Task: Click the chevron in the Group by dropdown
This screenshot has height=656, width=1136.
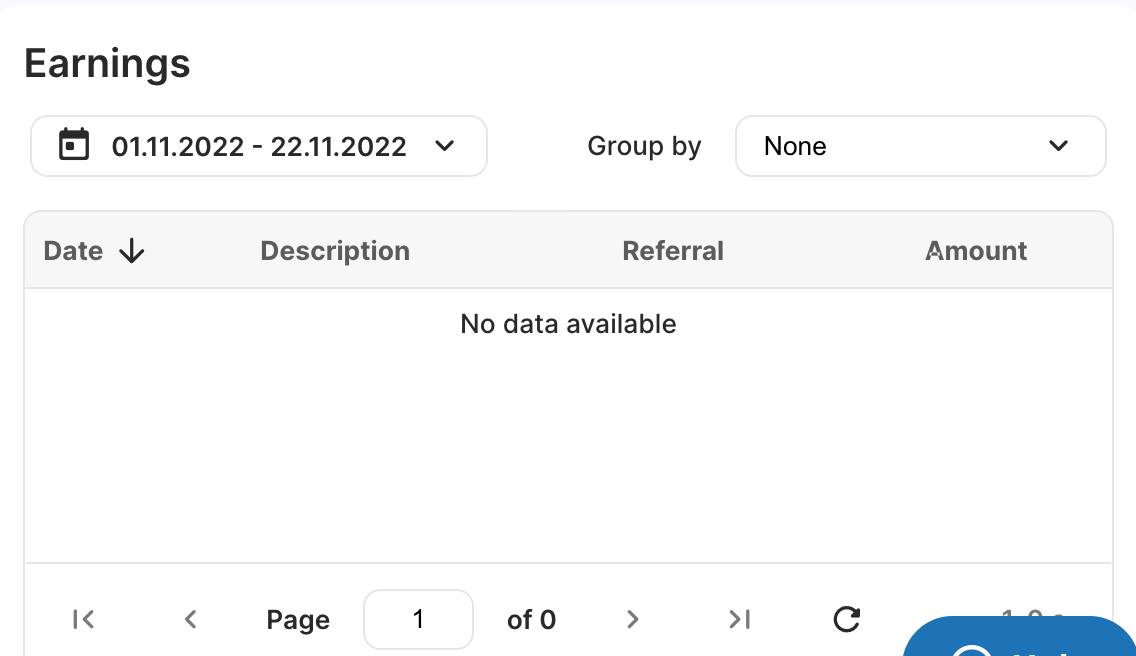Action: (x=1058, y=146)
